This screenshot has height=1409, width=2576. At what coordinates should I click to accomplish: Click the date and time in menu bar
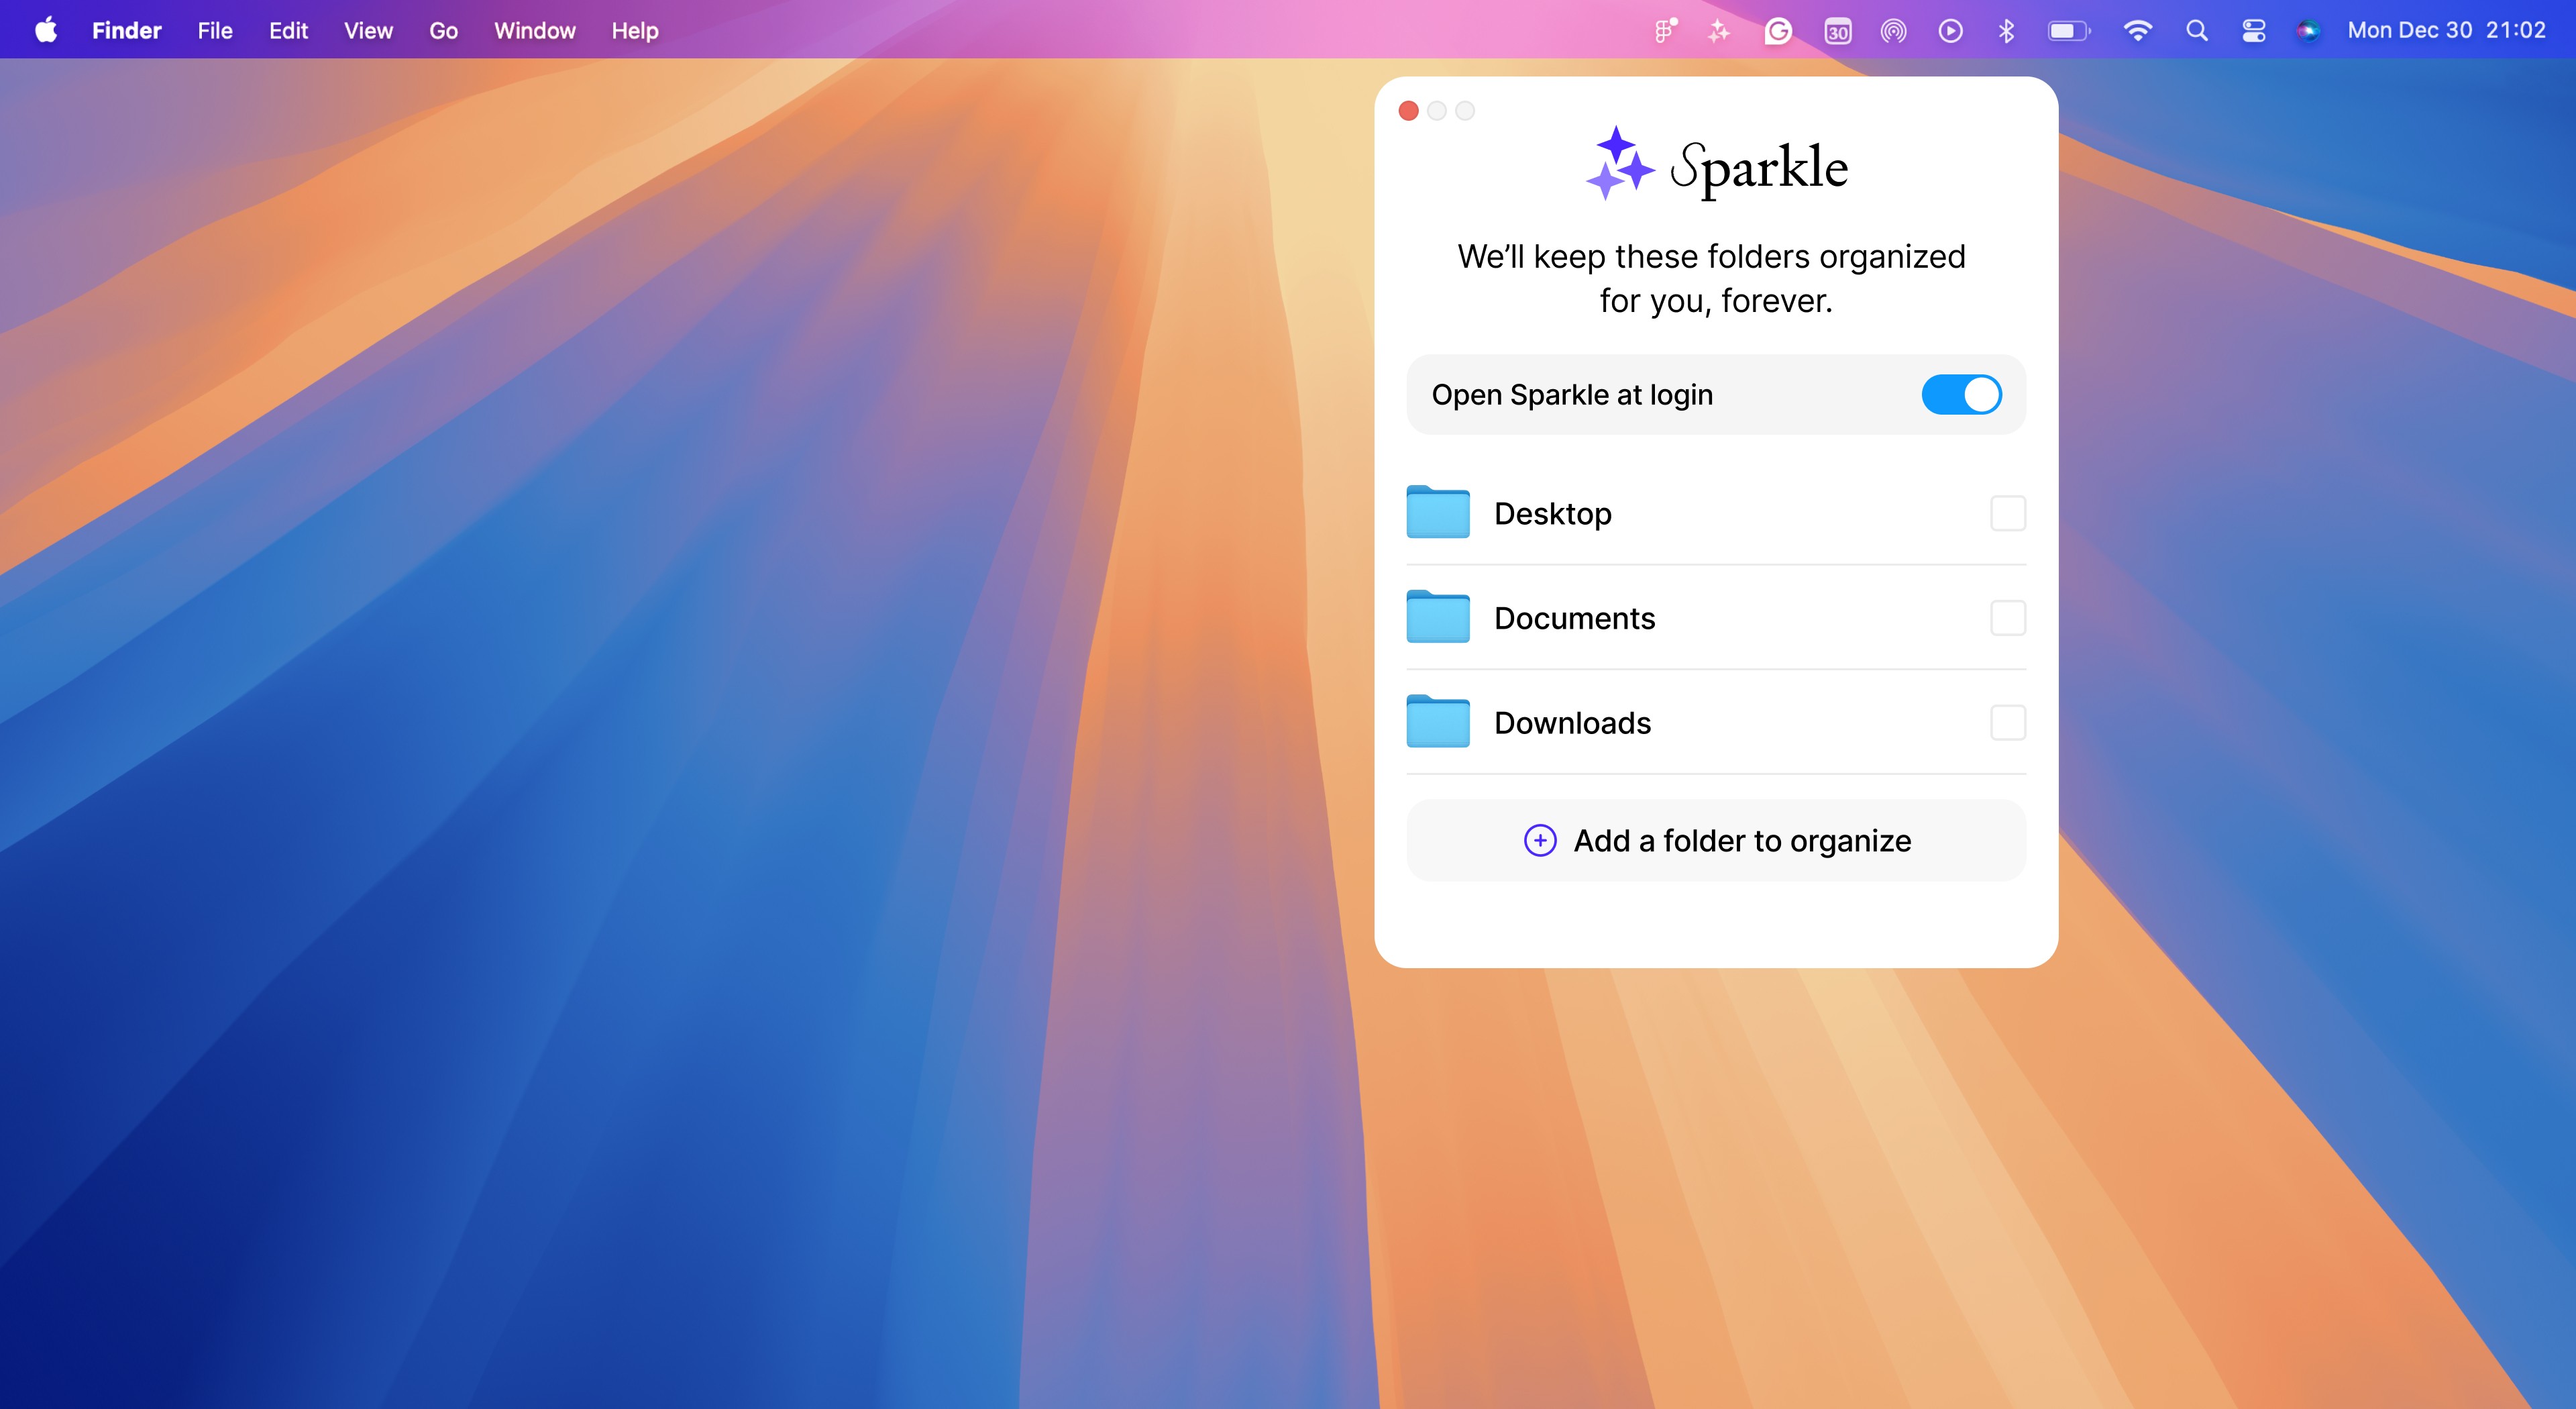pyautogui.click(x=2446, y=31)
